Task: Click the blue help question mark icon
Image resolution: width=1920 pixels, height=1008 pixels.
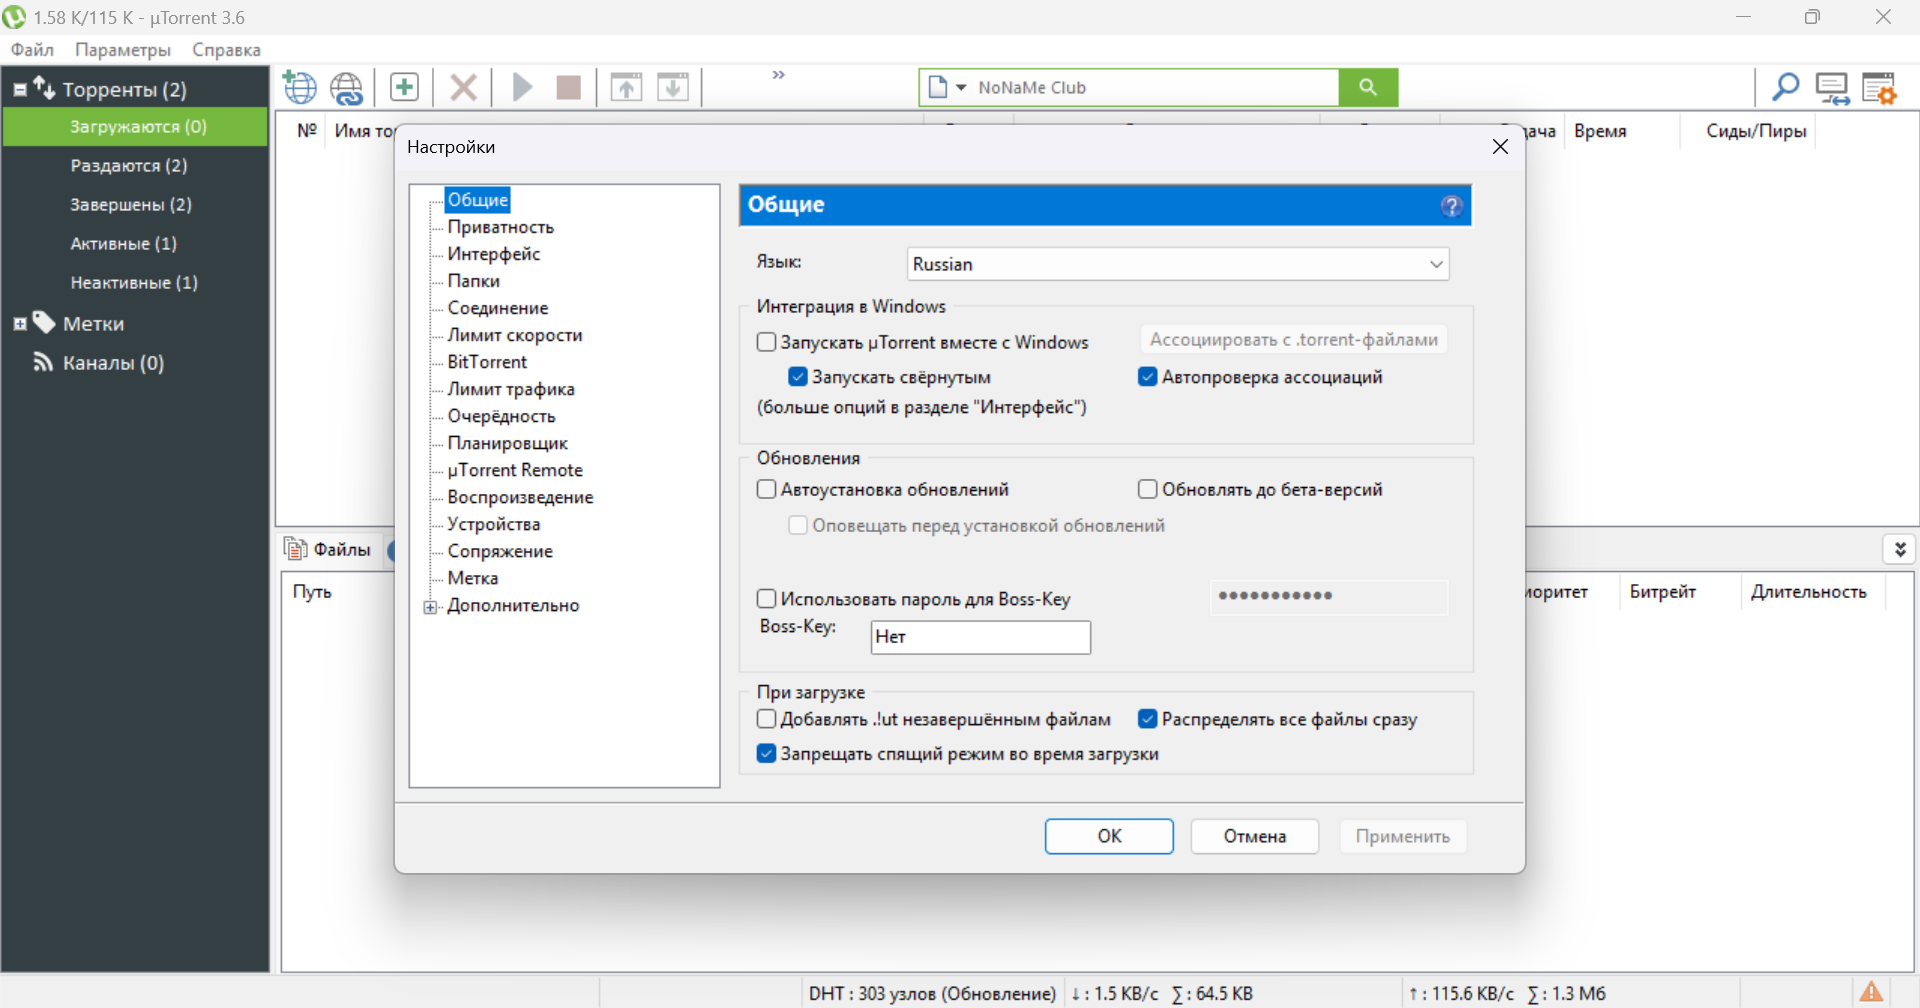Action: [1452, 205]
